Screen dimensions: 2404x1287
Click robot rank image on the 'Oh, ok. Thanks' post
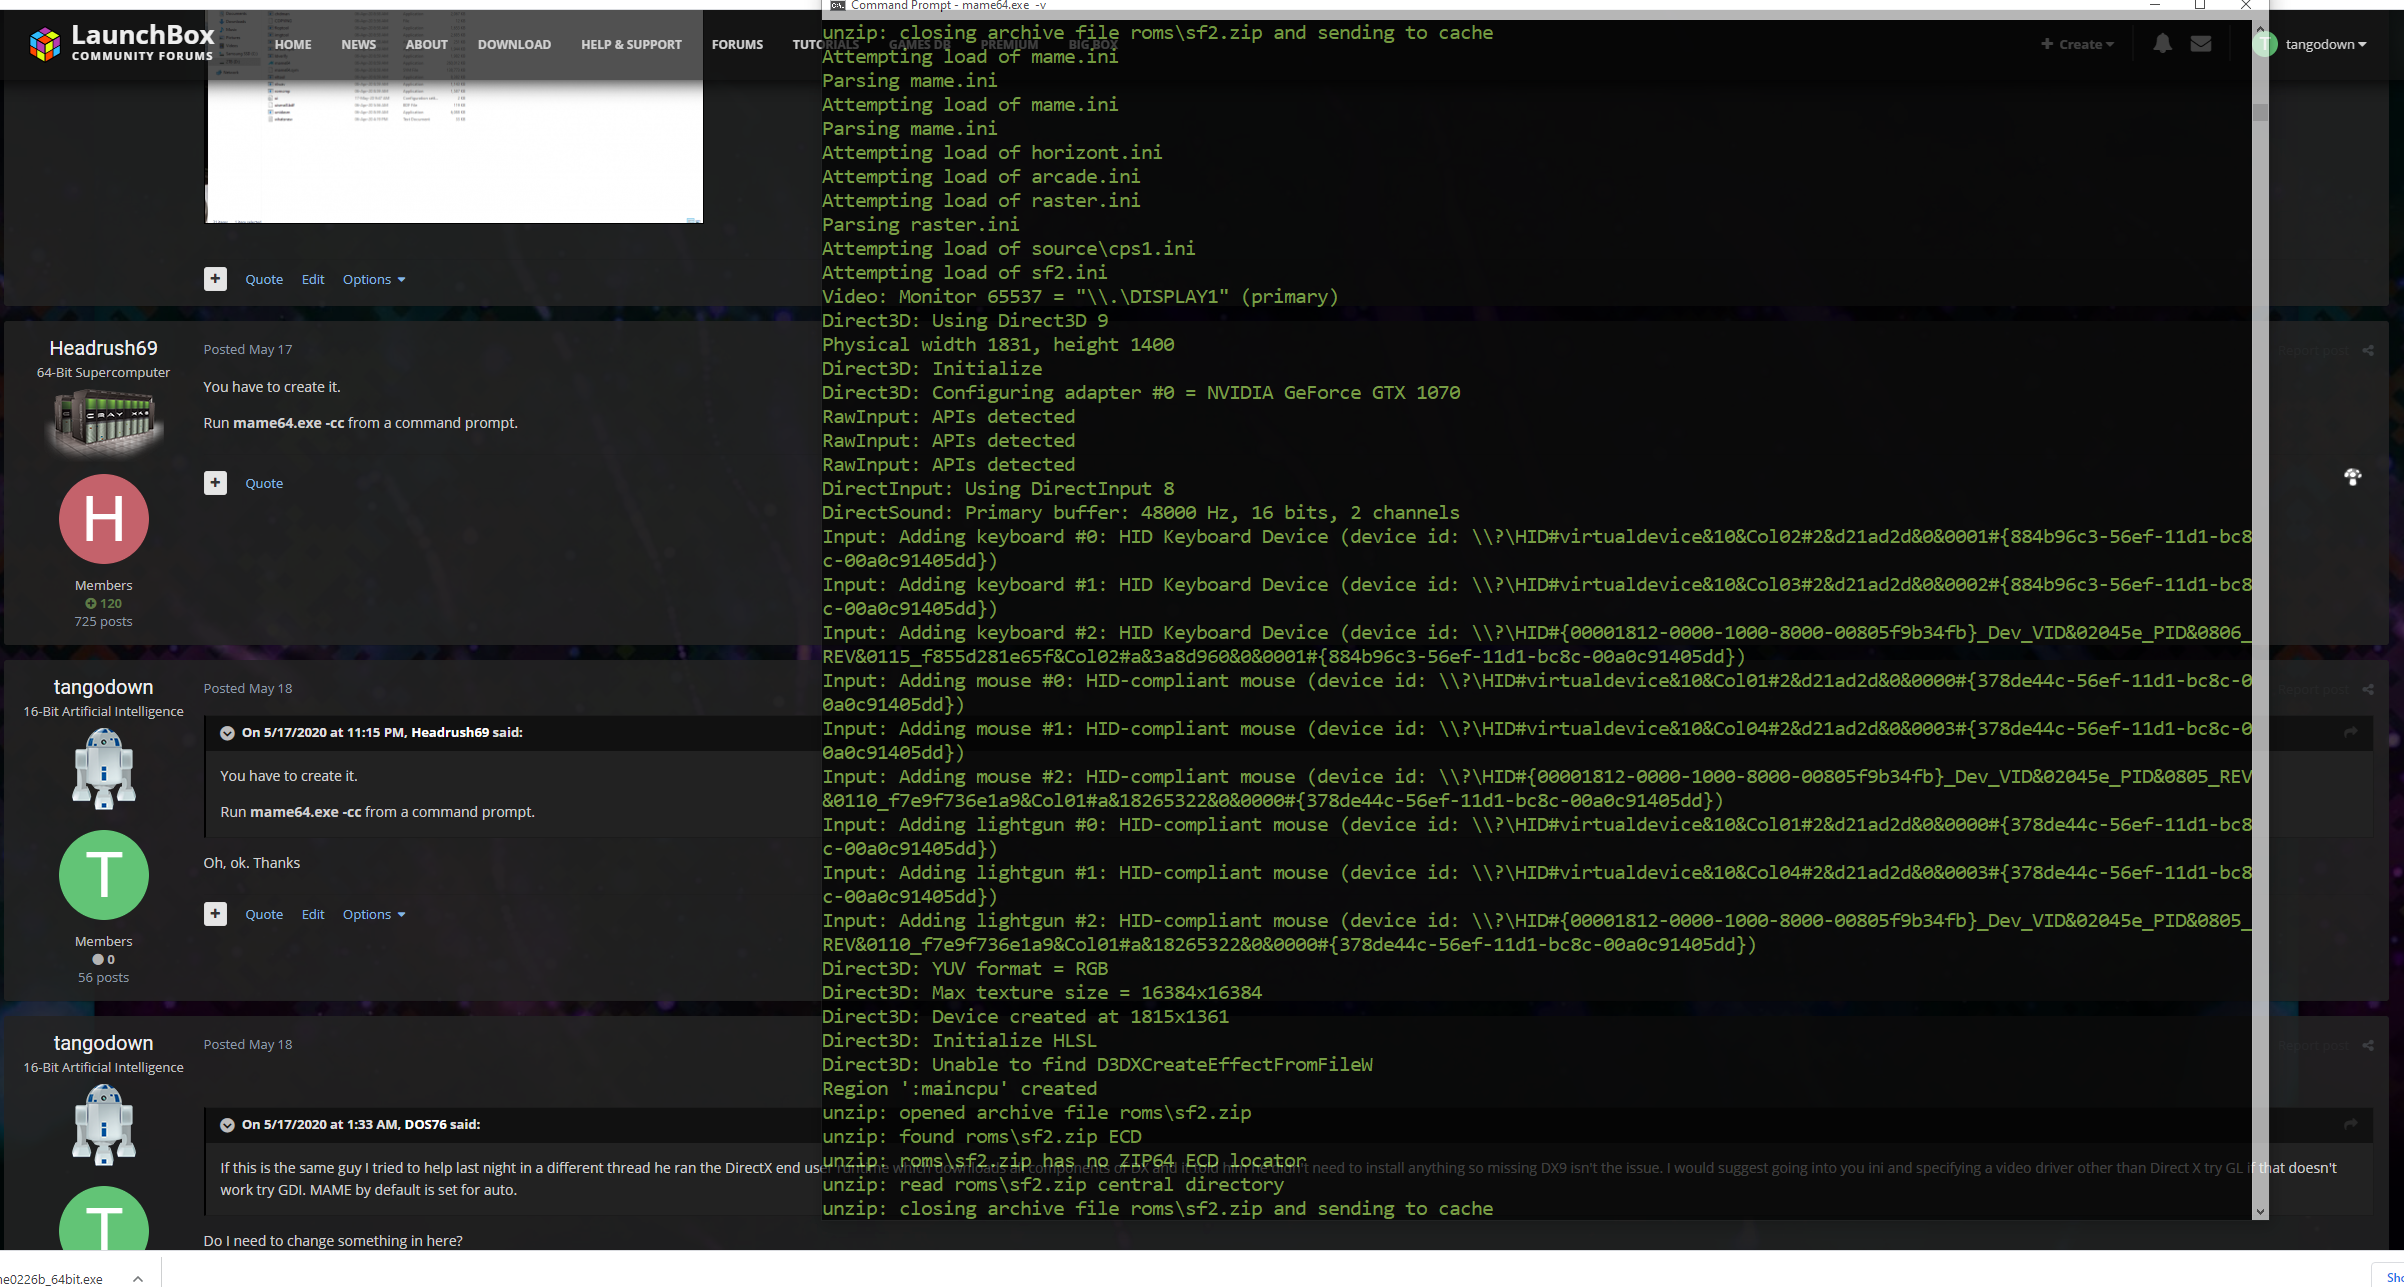point(103,768)
